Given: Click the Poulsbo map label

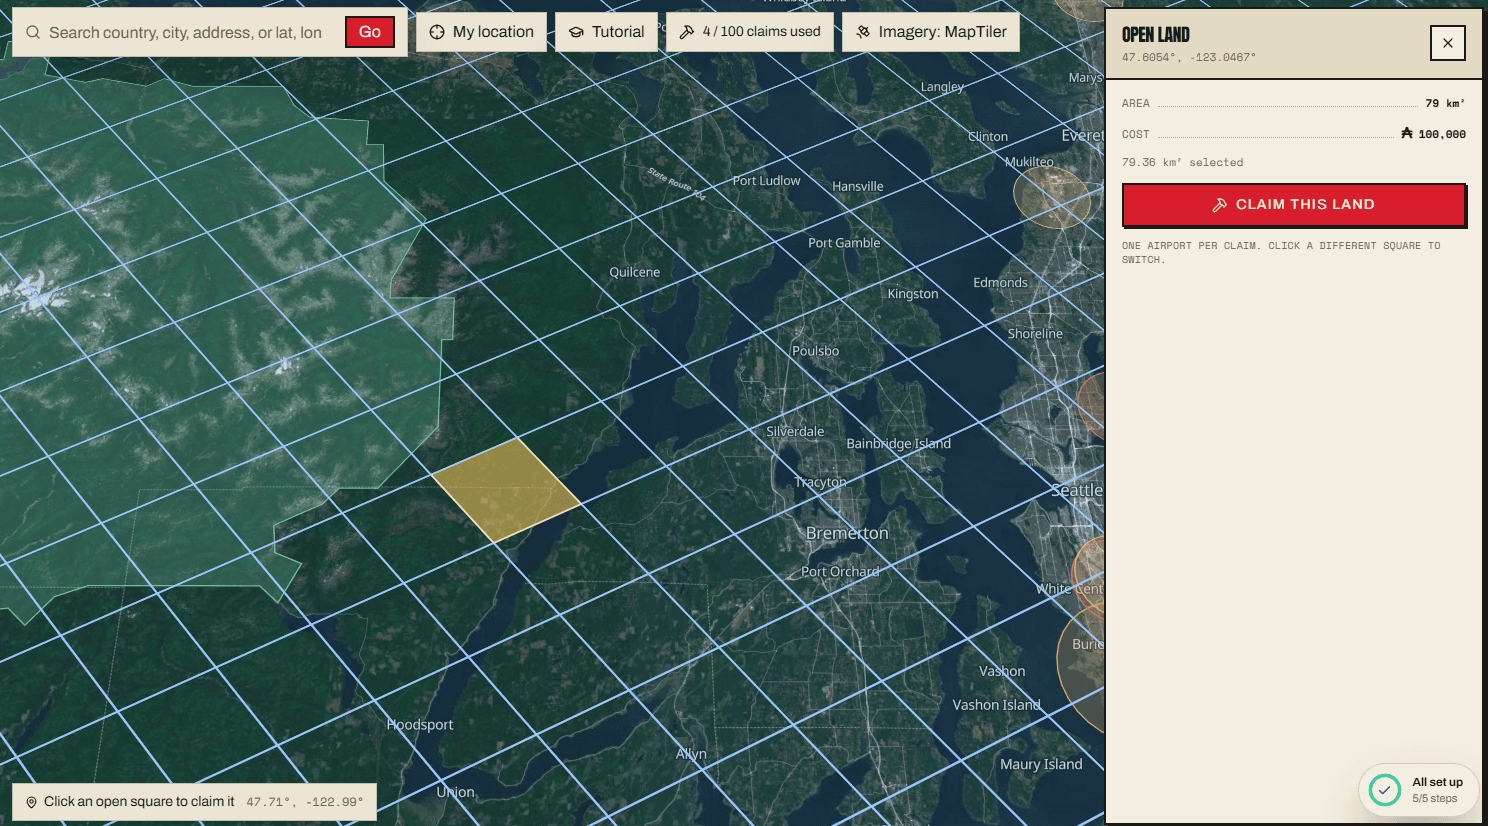Looking at the screenshot, I should coord(815,351).
